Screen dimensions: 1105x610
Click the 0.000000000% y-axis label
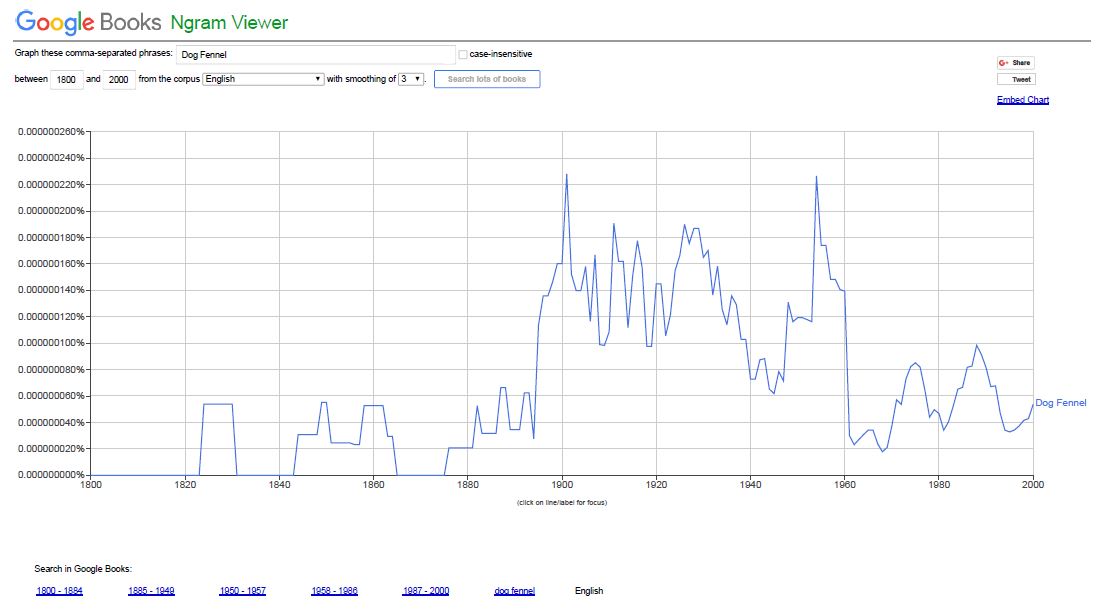coord(51,475)
